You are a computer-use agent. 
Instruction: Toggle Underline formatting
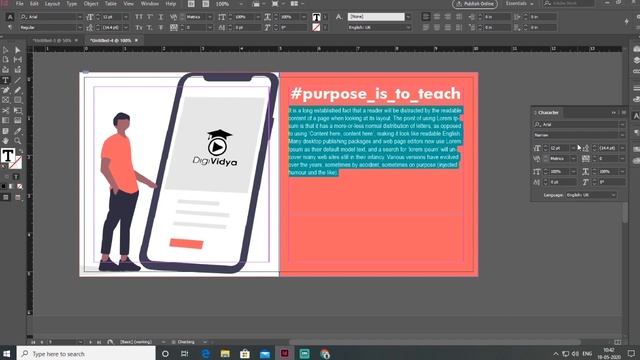click(x=161, y=17)
